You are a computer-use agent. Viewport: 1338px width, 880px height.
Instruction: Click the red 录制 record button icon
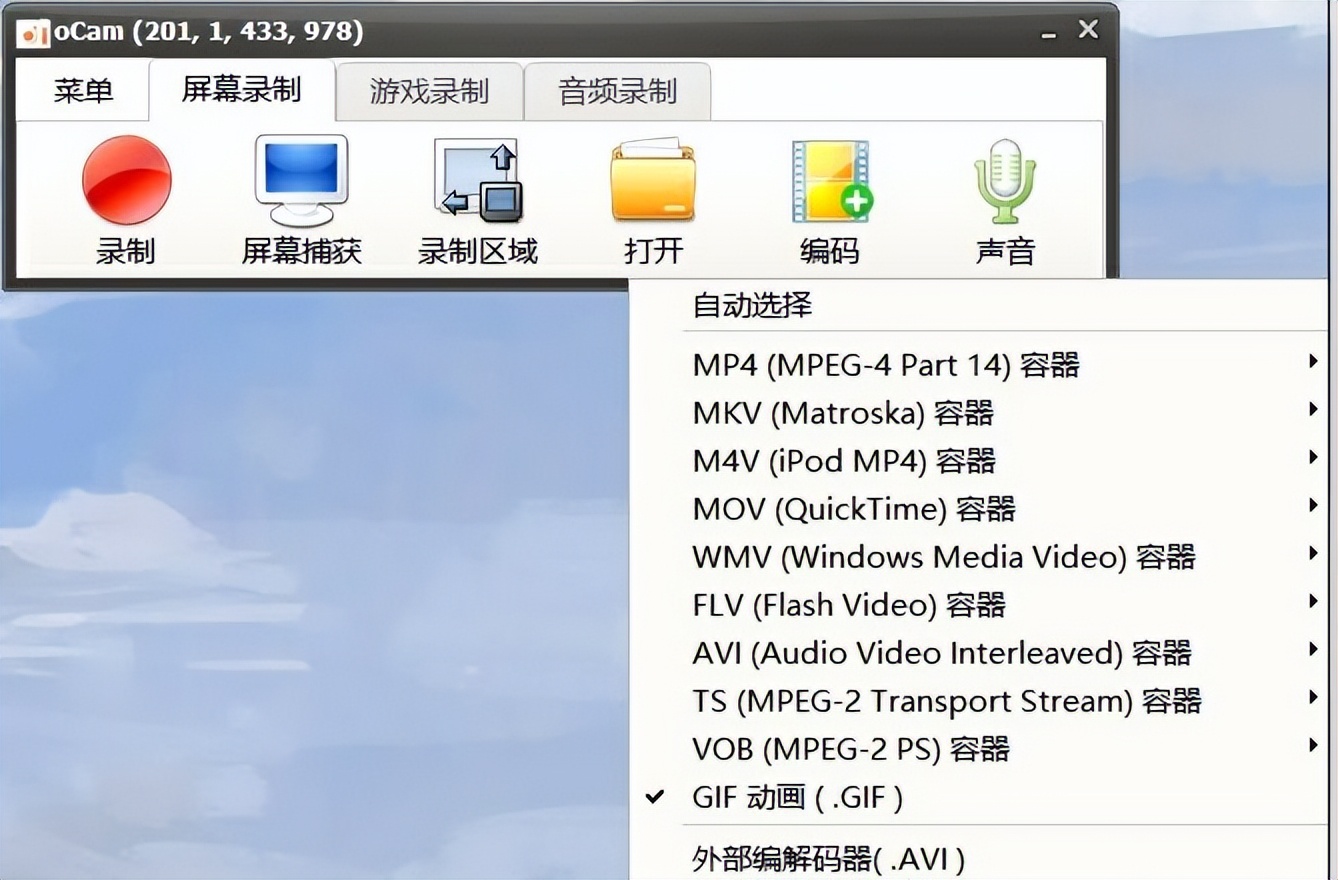[126, 181]
